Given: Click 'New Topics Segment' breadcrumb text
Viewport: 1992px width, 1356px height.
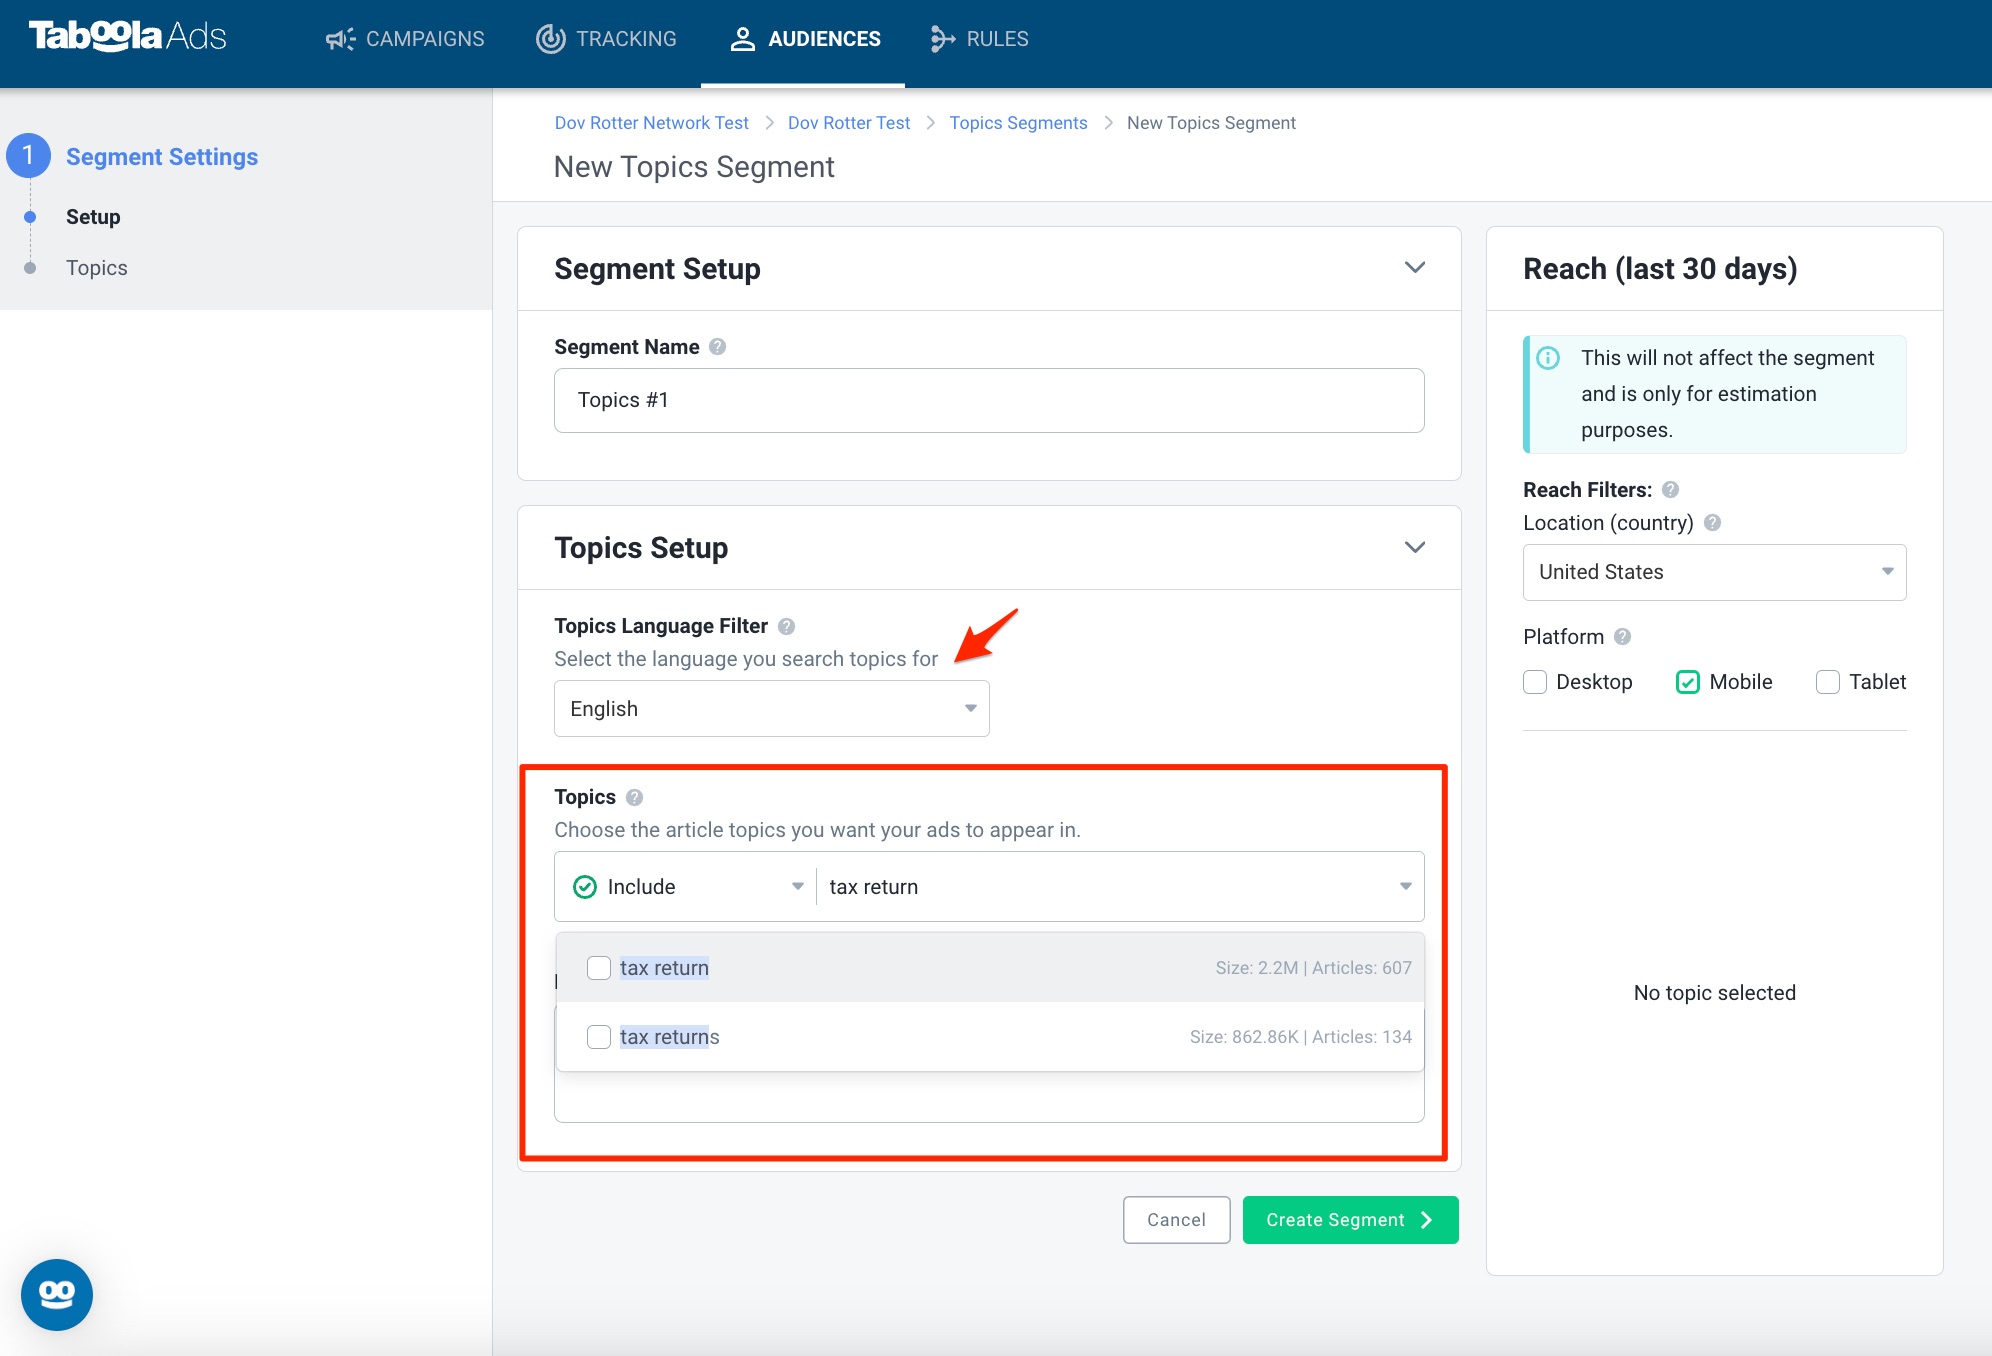Looking at the screenshot, I should click(1211, 123).
